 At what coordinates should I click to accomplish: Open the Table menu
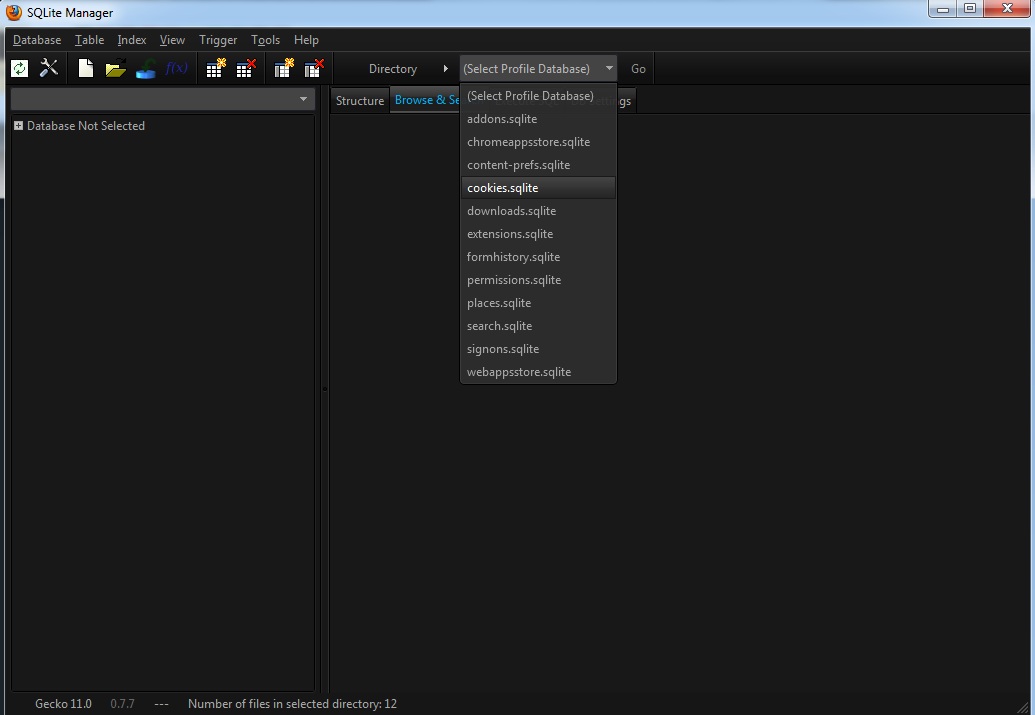89,40
